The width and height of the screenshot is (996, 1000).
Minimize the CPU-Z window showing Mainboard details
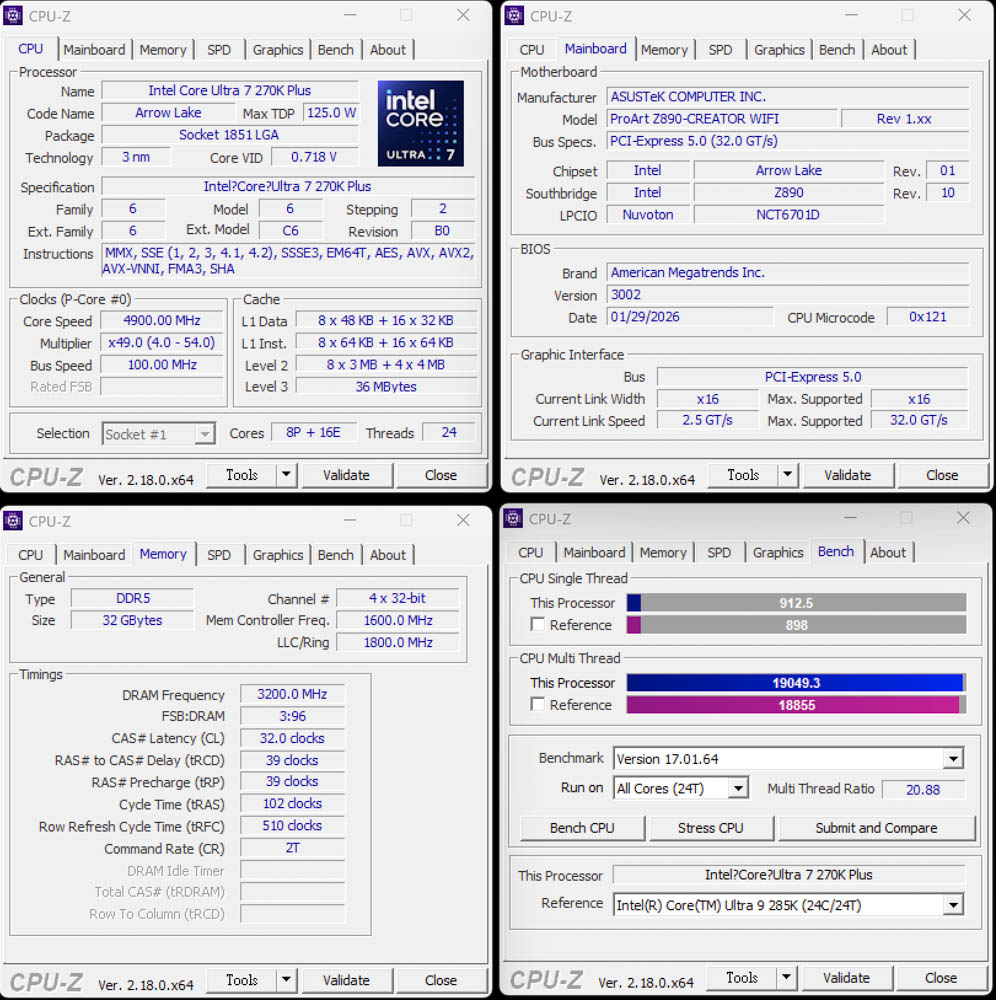point(850,15)
